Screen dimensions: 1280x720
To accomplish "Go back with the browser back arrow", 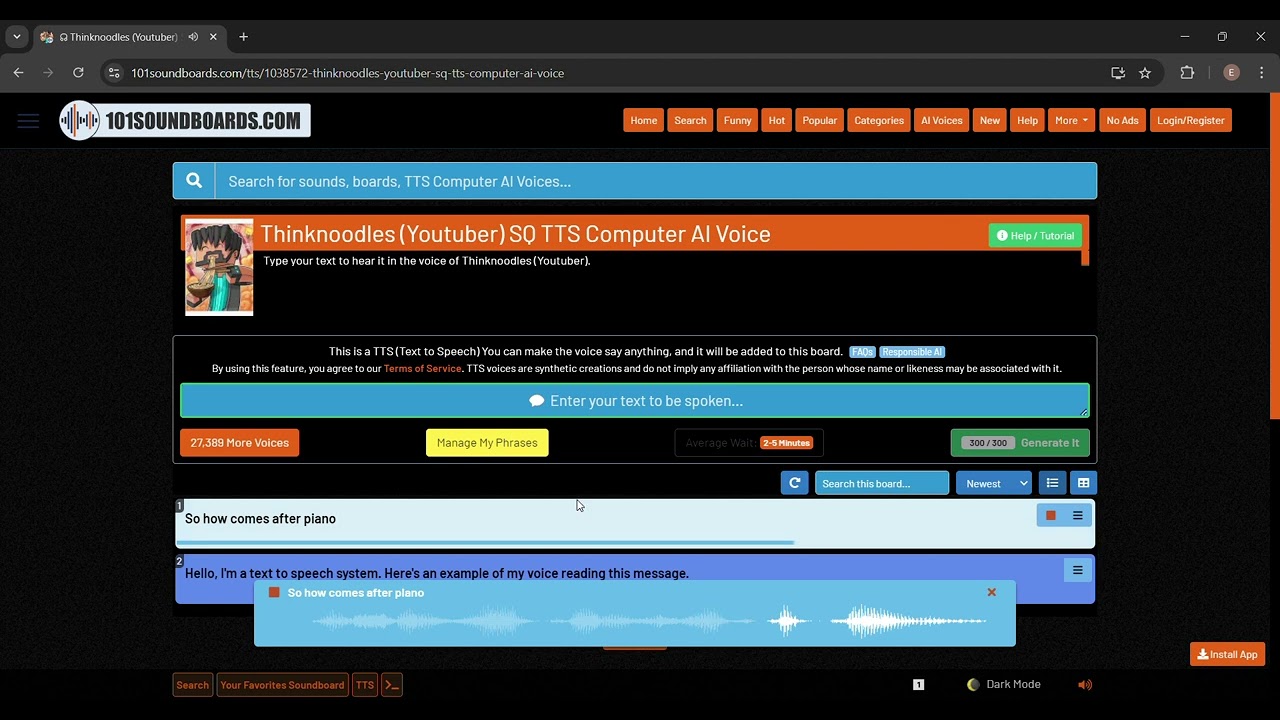I will tap(18, 73).
